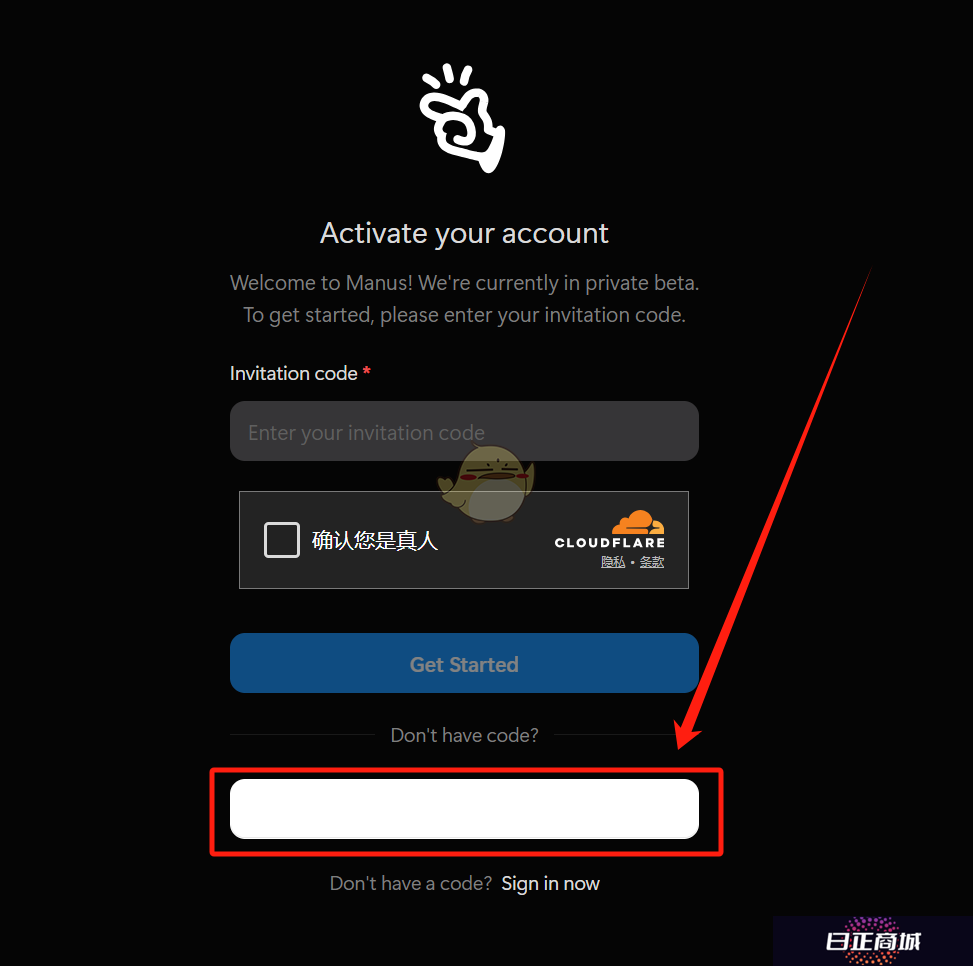This screenshot has height=966, width=973.
Task: Click the Don't have code? divider text
Action: (464, 735)
